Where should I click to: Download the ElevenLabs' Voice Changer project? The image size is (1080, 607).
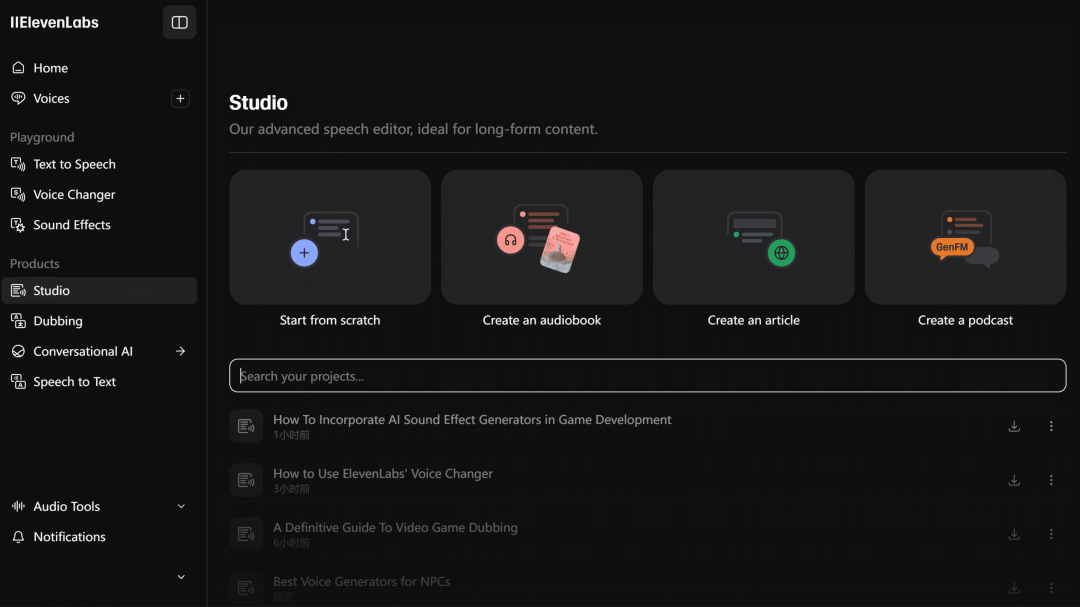[1014, 480]
